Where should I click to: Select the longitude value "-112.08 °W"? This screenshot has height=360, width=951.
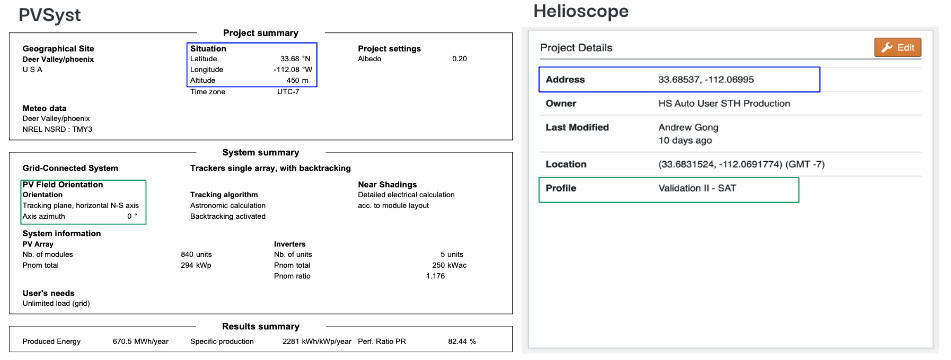(293, 70)
